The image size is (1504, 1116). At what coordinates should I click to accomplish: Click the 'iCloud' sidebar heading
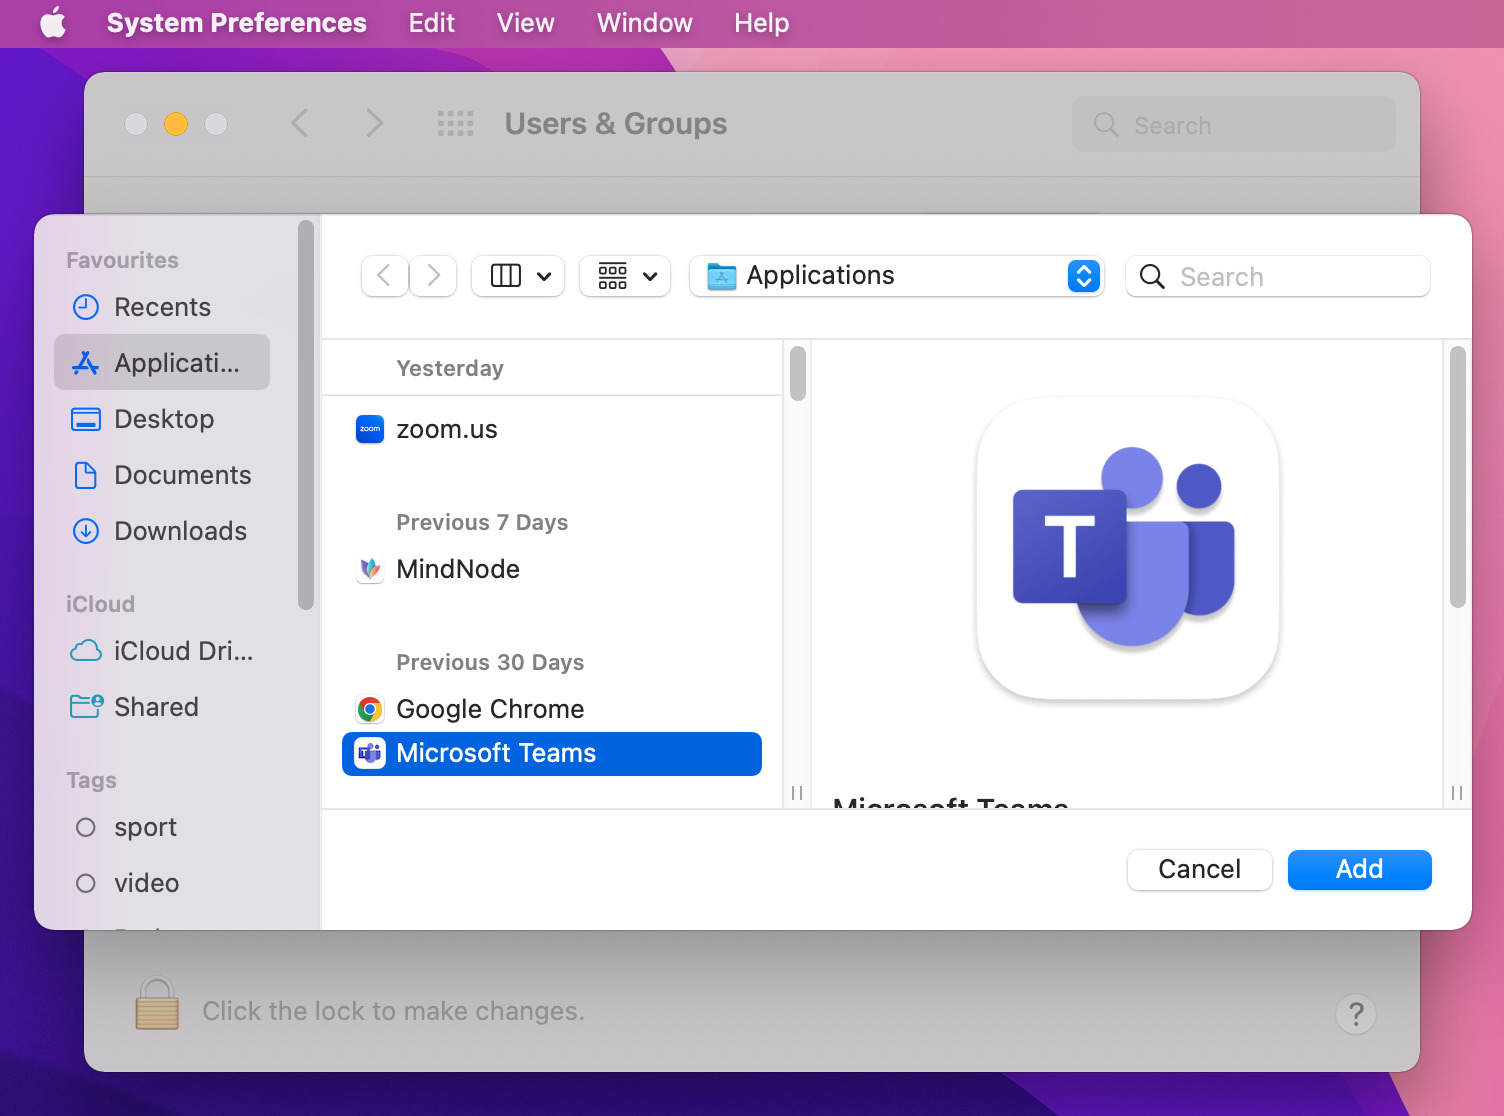pyautogui.click(x=100, y=604)
